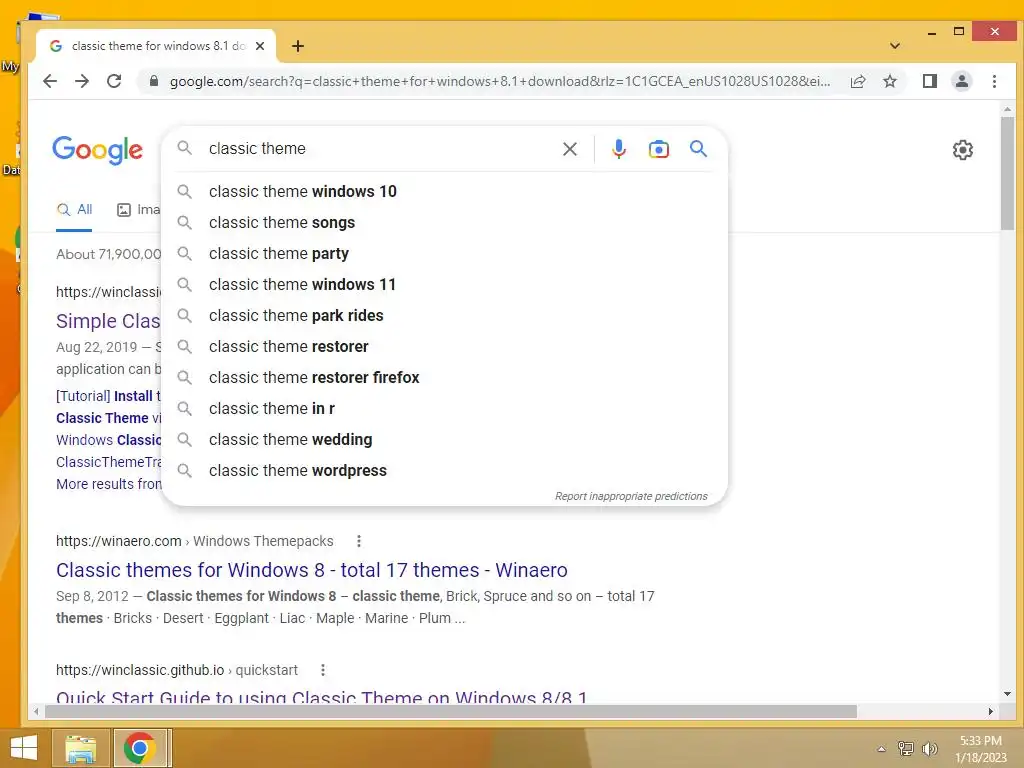
Task: Click Chrome icon on taskbar
Action: pos(139,748)
